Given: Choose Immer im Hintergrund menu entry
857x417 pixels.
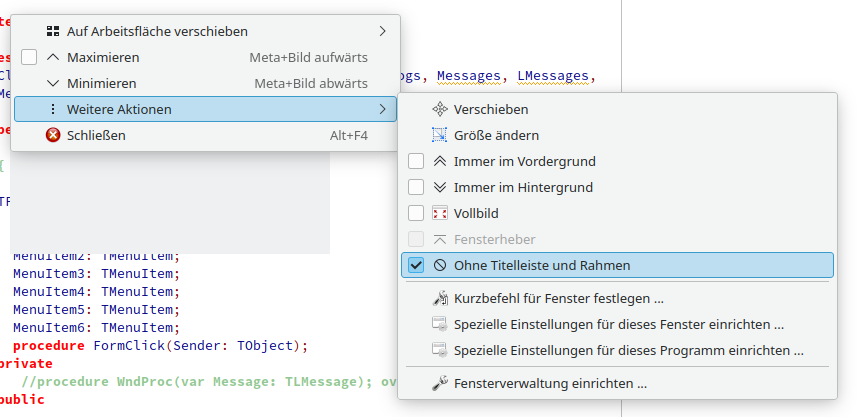Looking at the screenshot, I should (x=618, y=187).
